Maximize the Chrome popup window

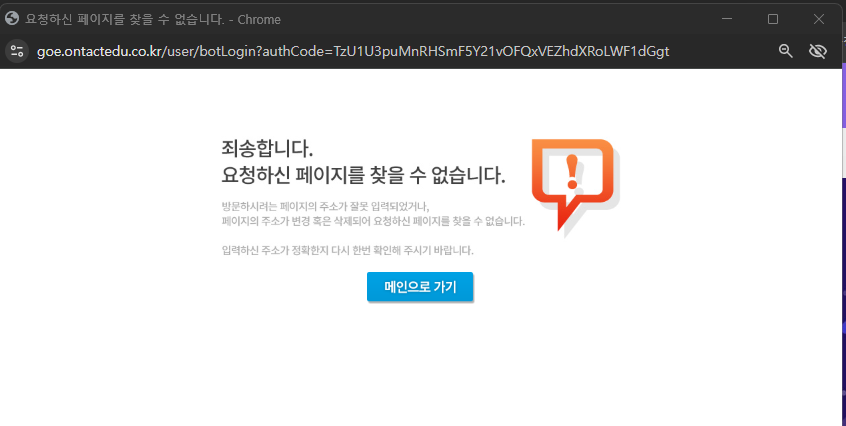pyautogui.click(x=773, y=18)
